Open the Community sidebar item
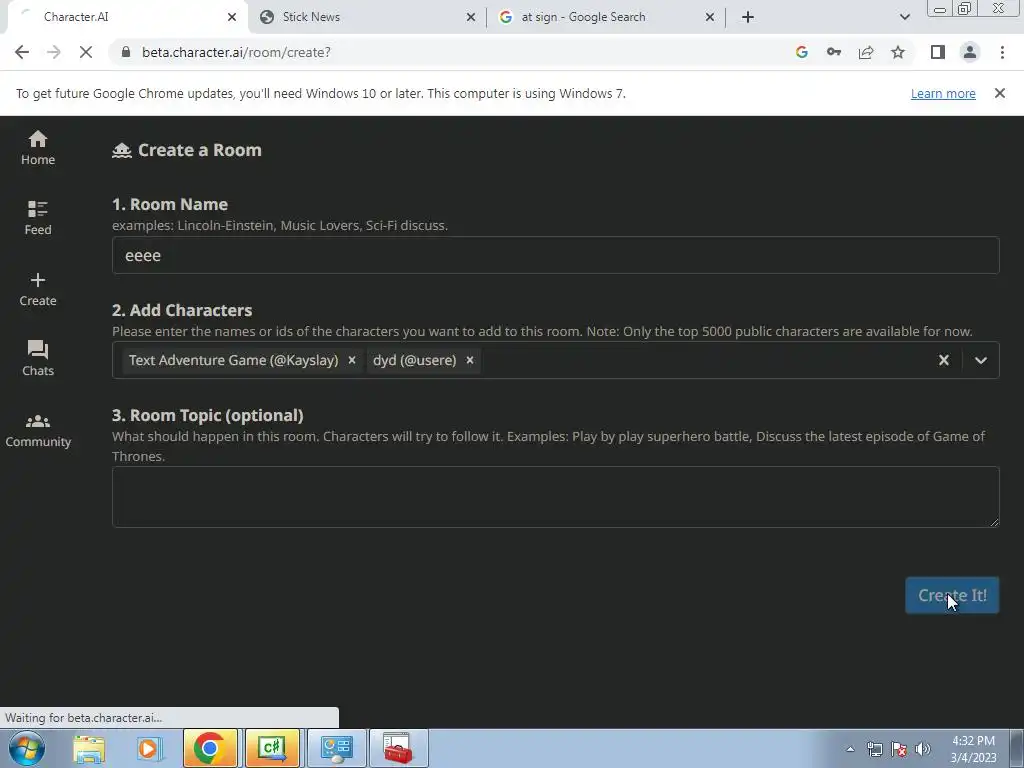This screenshot has height=768, width=1024. click(x=38, y=430)
